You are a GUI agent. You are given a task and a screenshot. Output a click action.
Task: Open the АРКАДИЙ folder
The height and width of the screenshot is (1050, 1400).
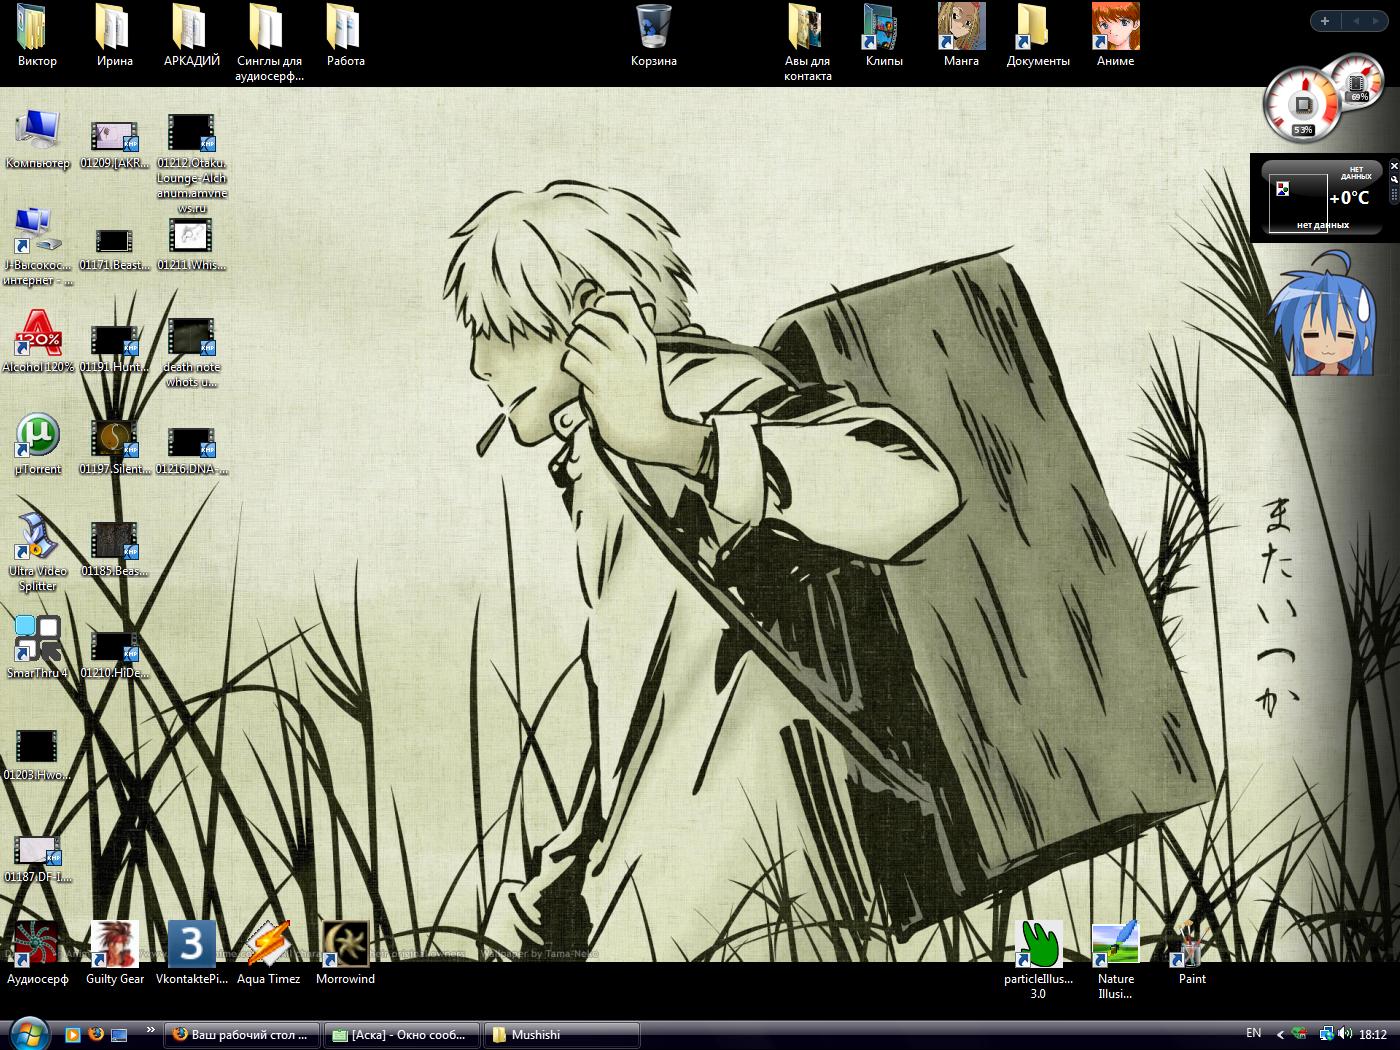[x=191, y=36]
